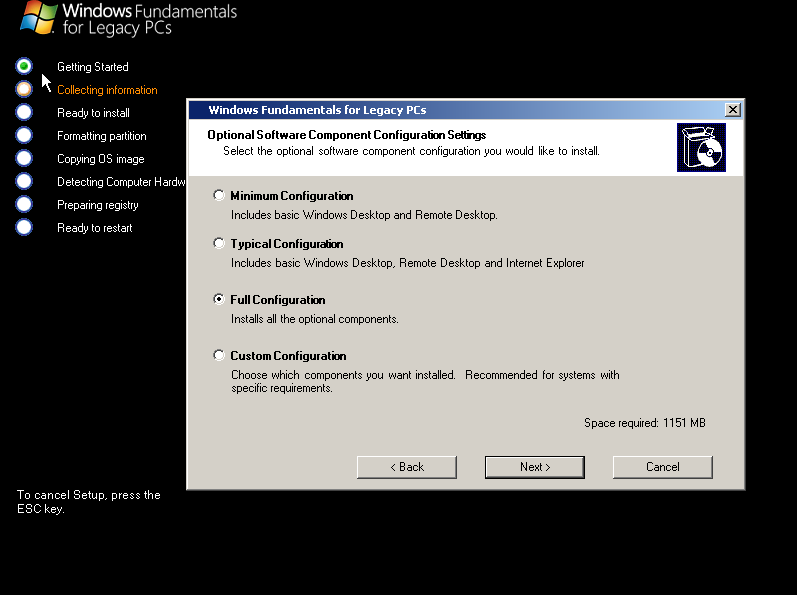Click the Copying OS image label
The height and width of the screenshot is (595, 797).
101,159
